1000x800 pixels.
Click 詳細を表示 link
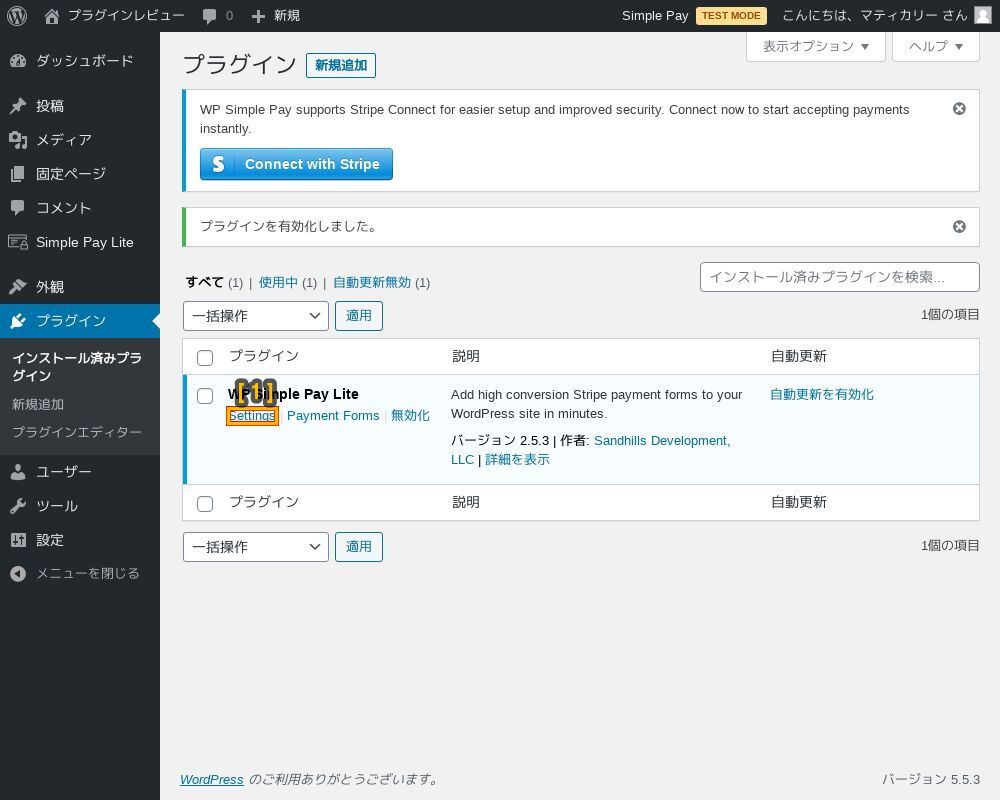(x=517, y=459)
